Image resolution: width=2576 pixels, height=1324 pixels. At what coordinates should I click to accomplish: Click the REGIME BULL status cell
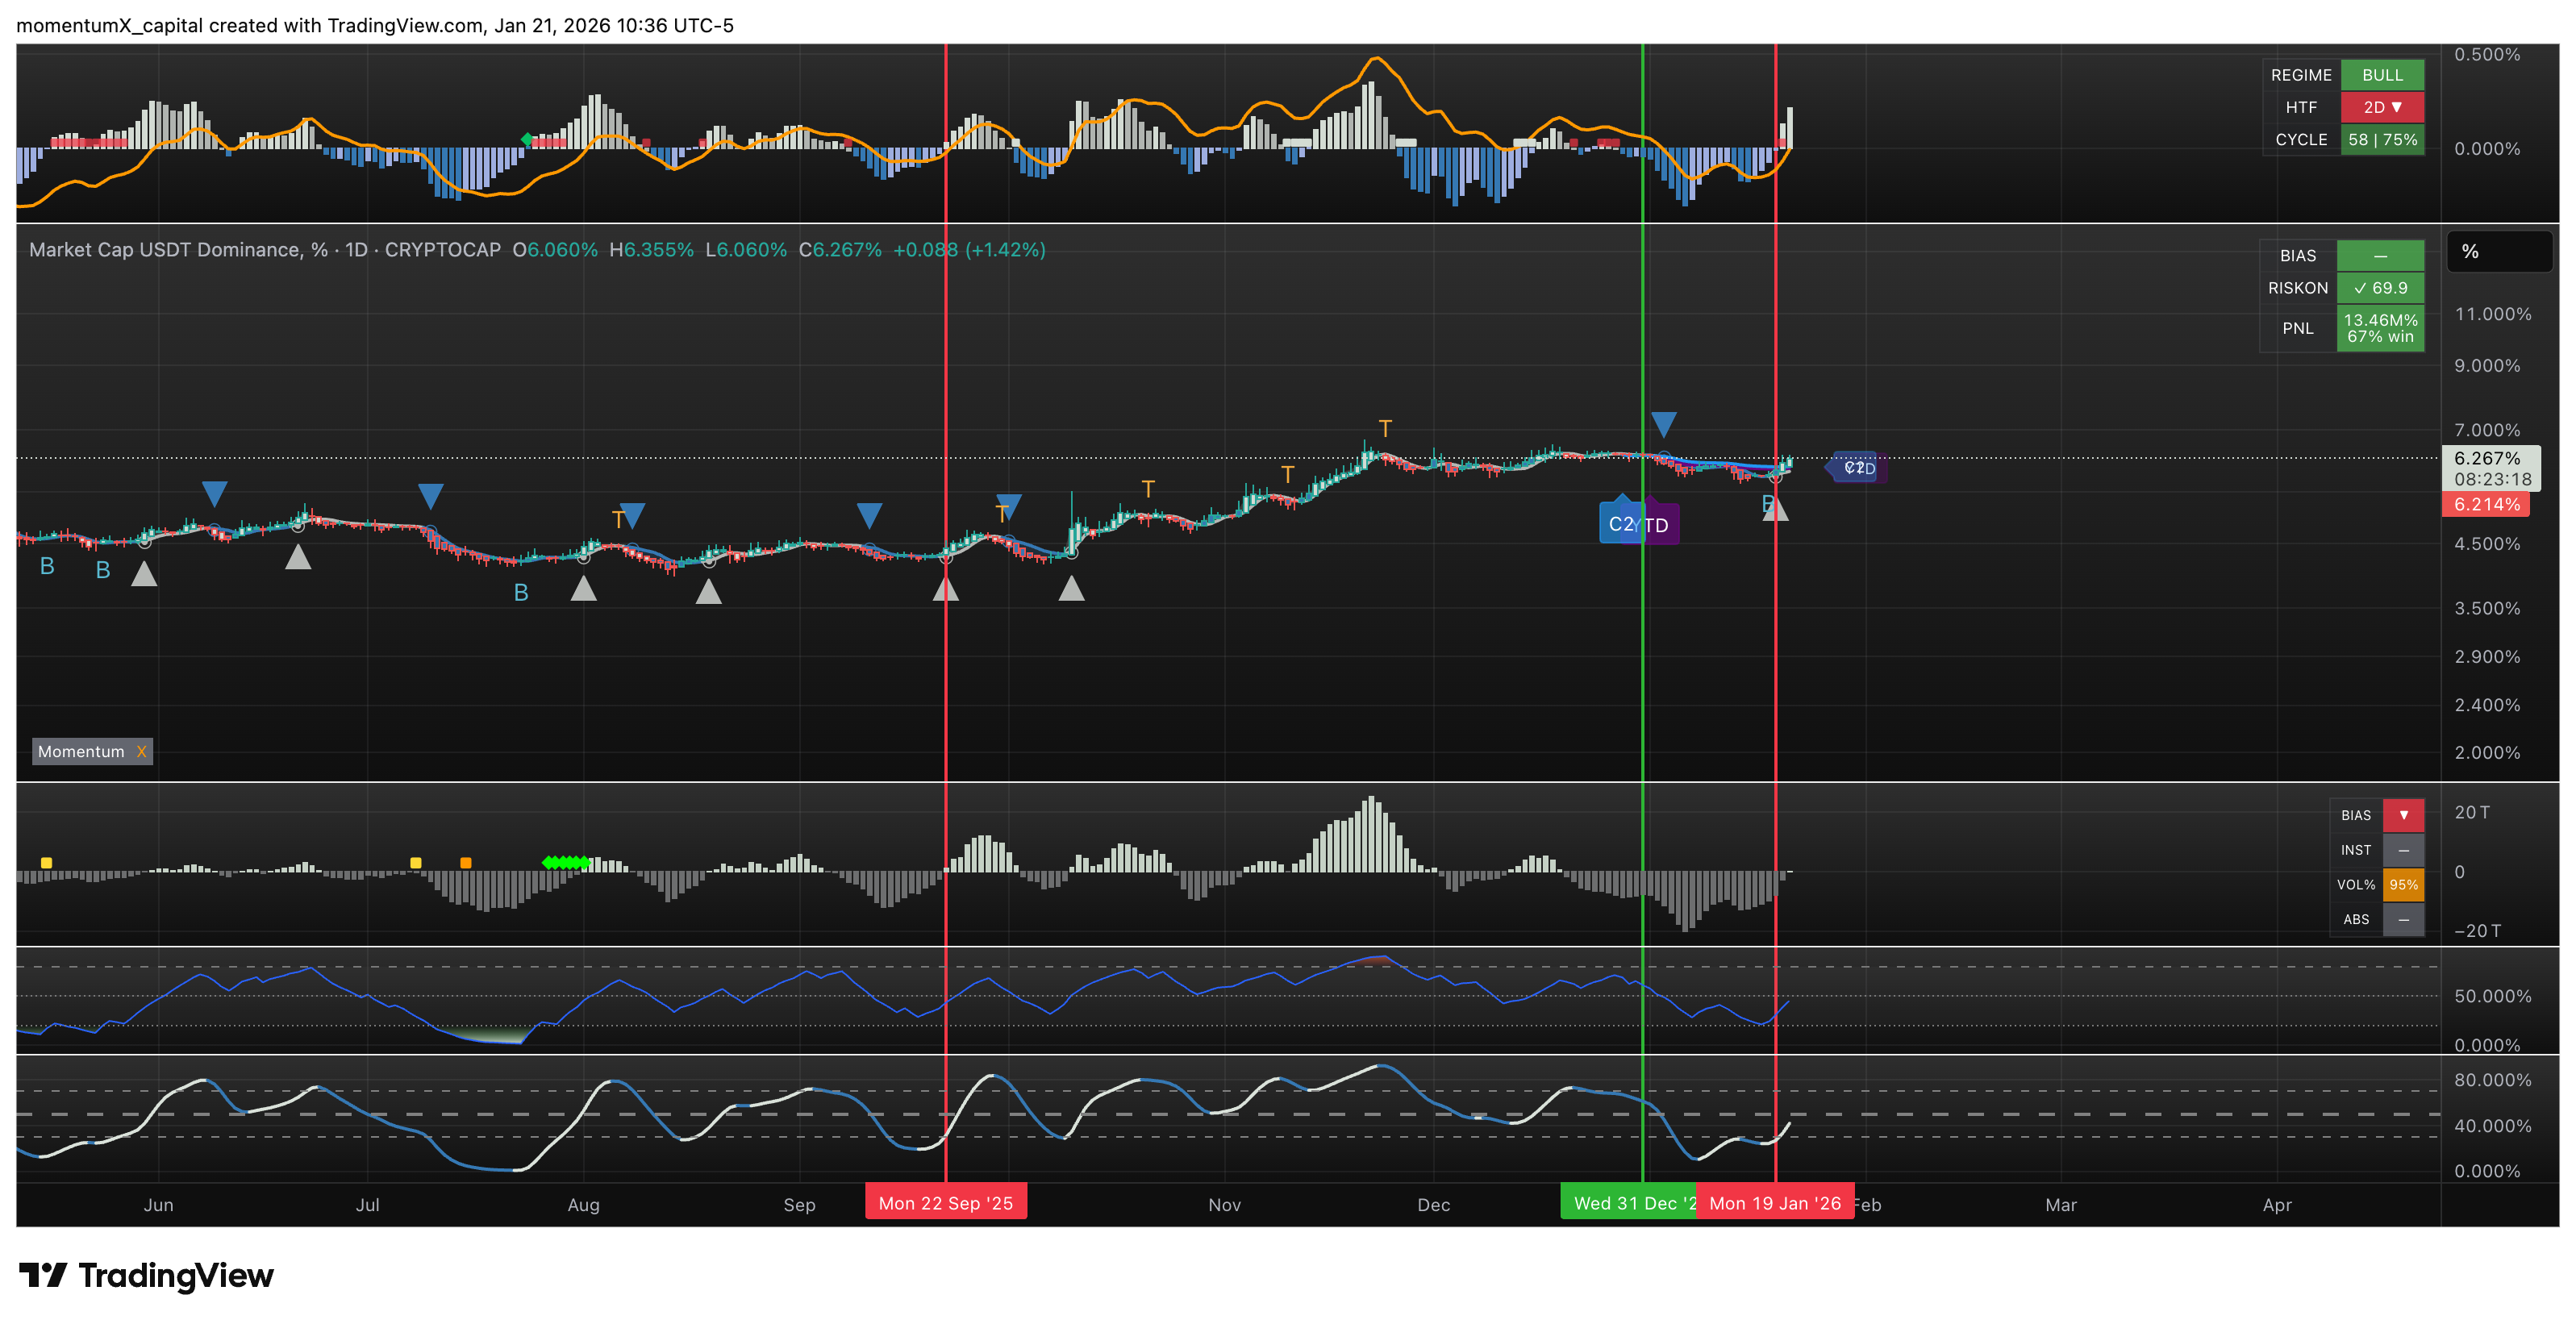click(x=2382, y=75)
